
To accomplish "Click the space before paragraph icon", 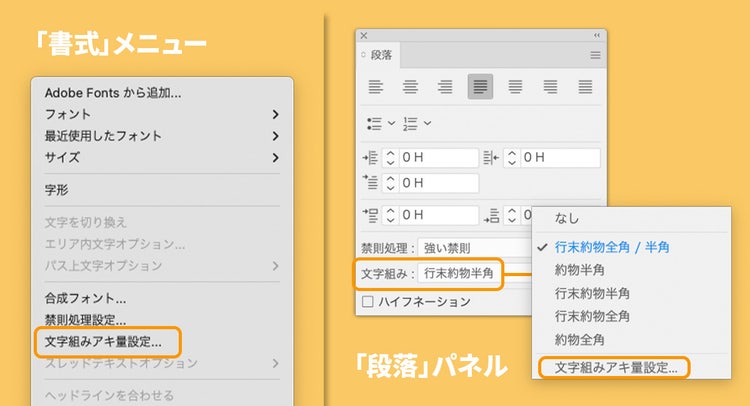I will coord(370,215).
